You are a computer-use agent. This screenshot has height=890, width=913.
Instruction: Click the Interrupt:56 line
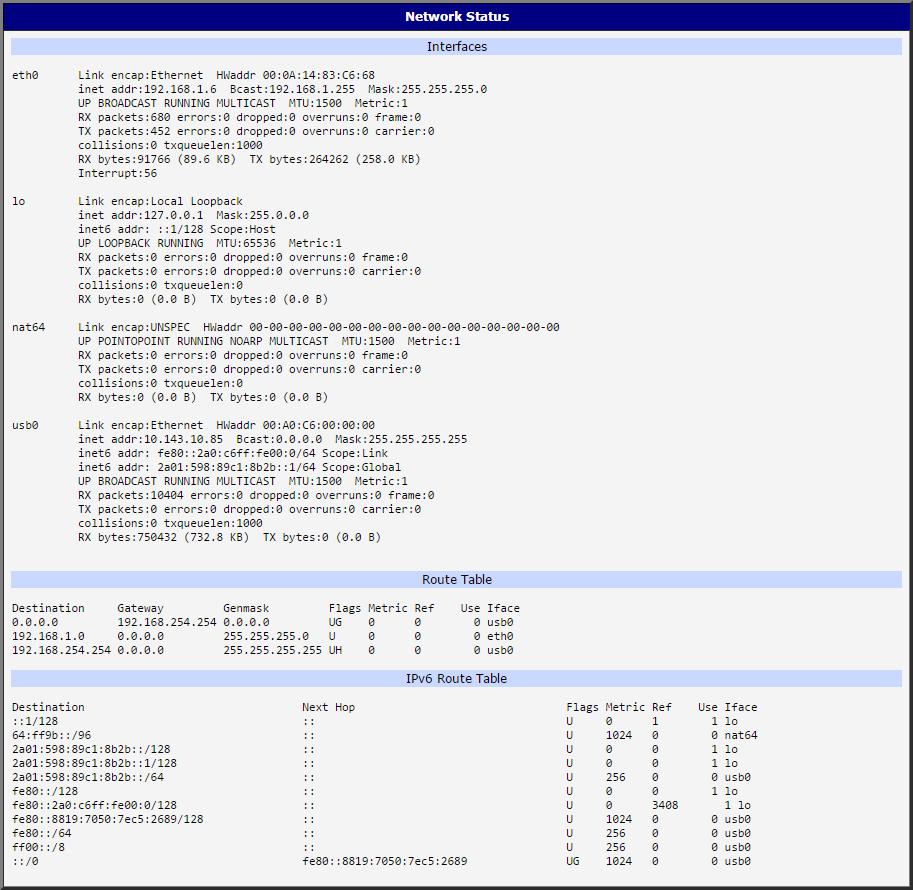(118, 173)
